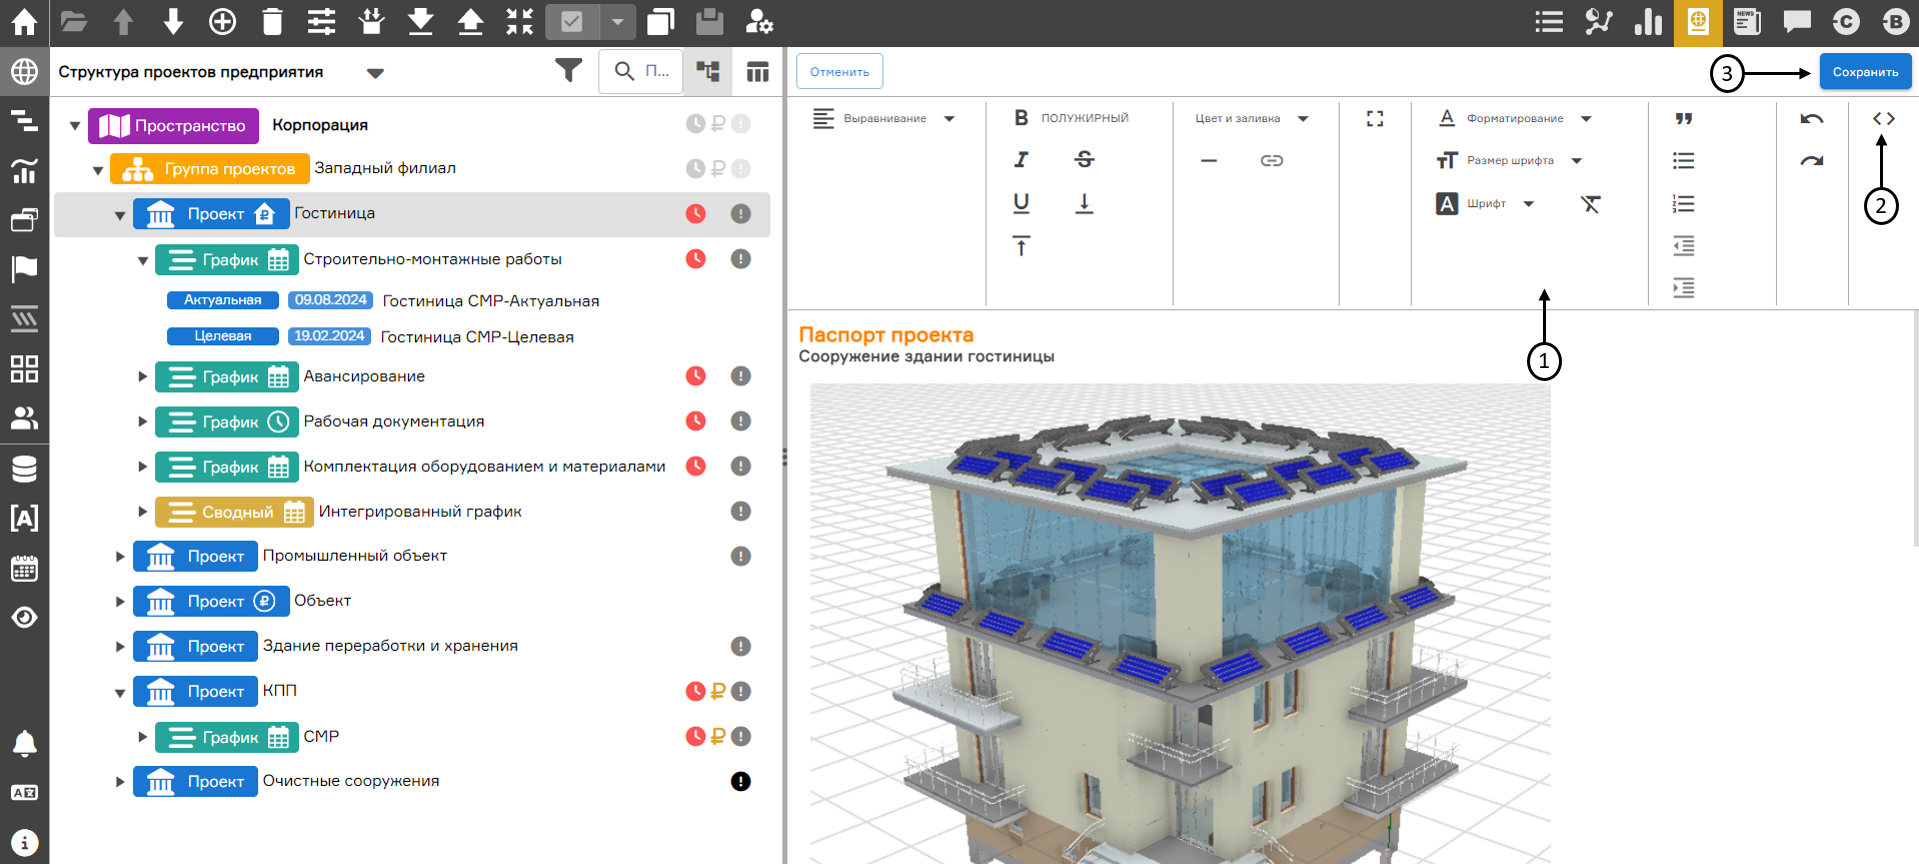This screenshot has height=864, width=1919.
Task: Open the folder icon in the top toolbar
Action: tap(74, 21)
